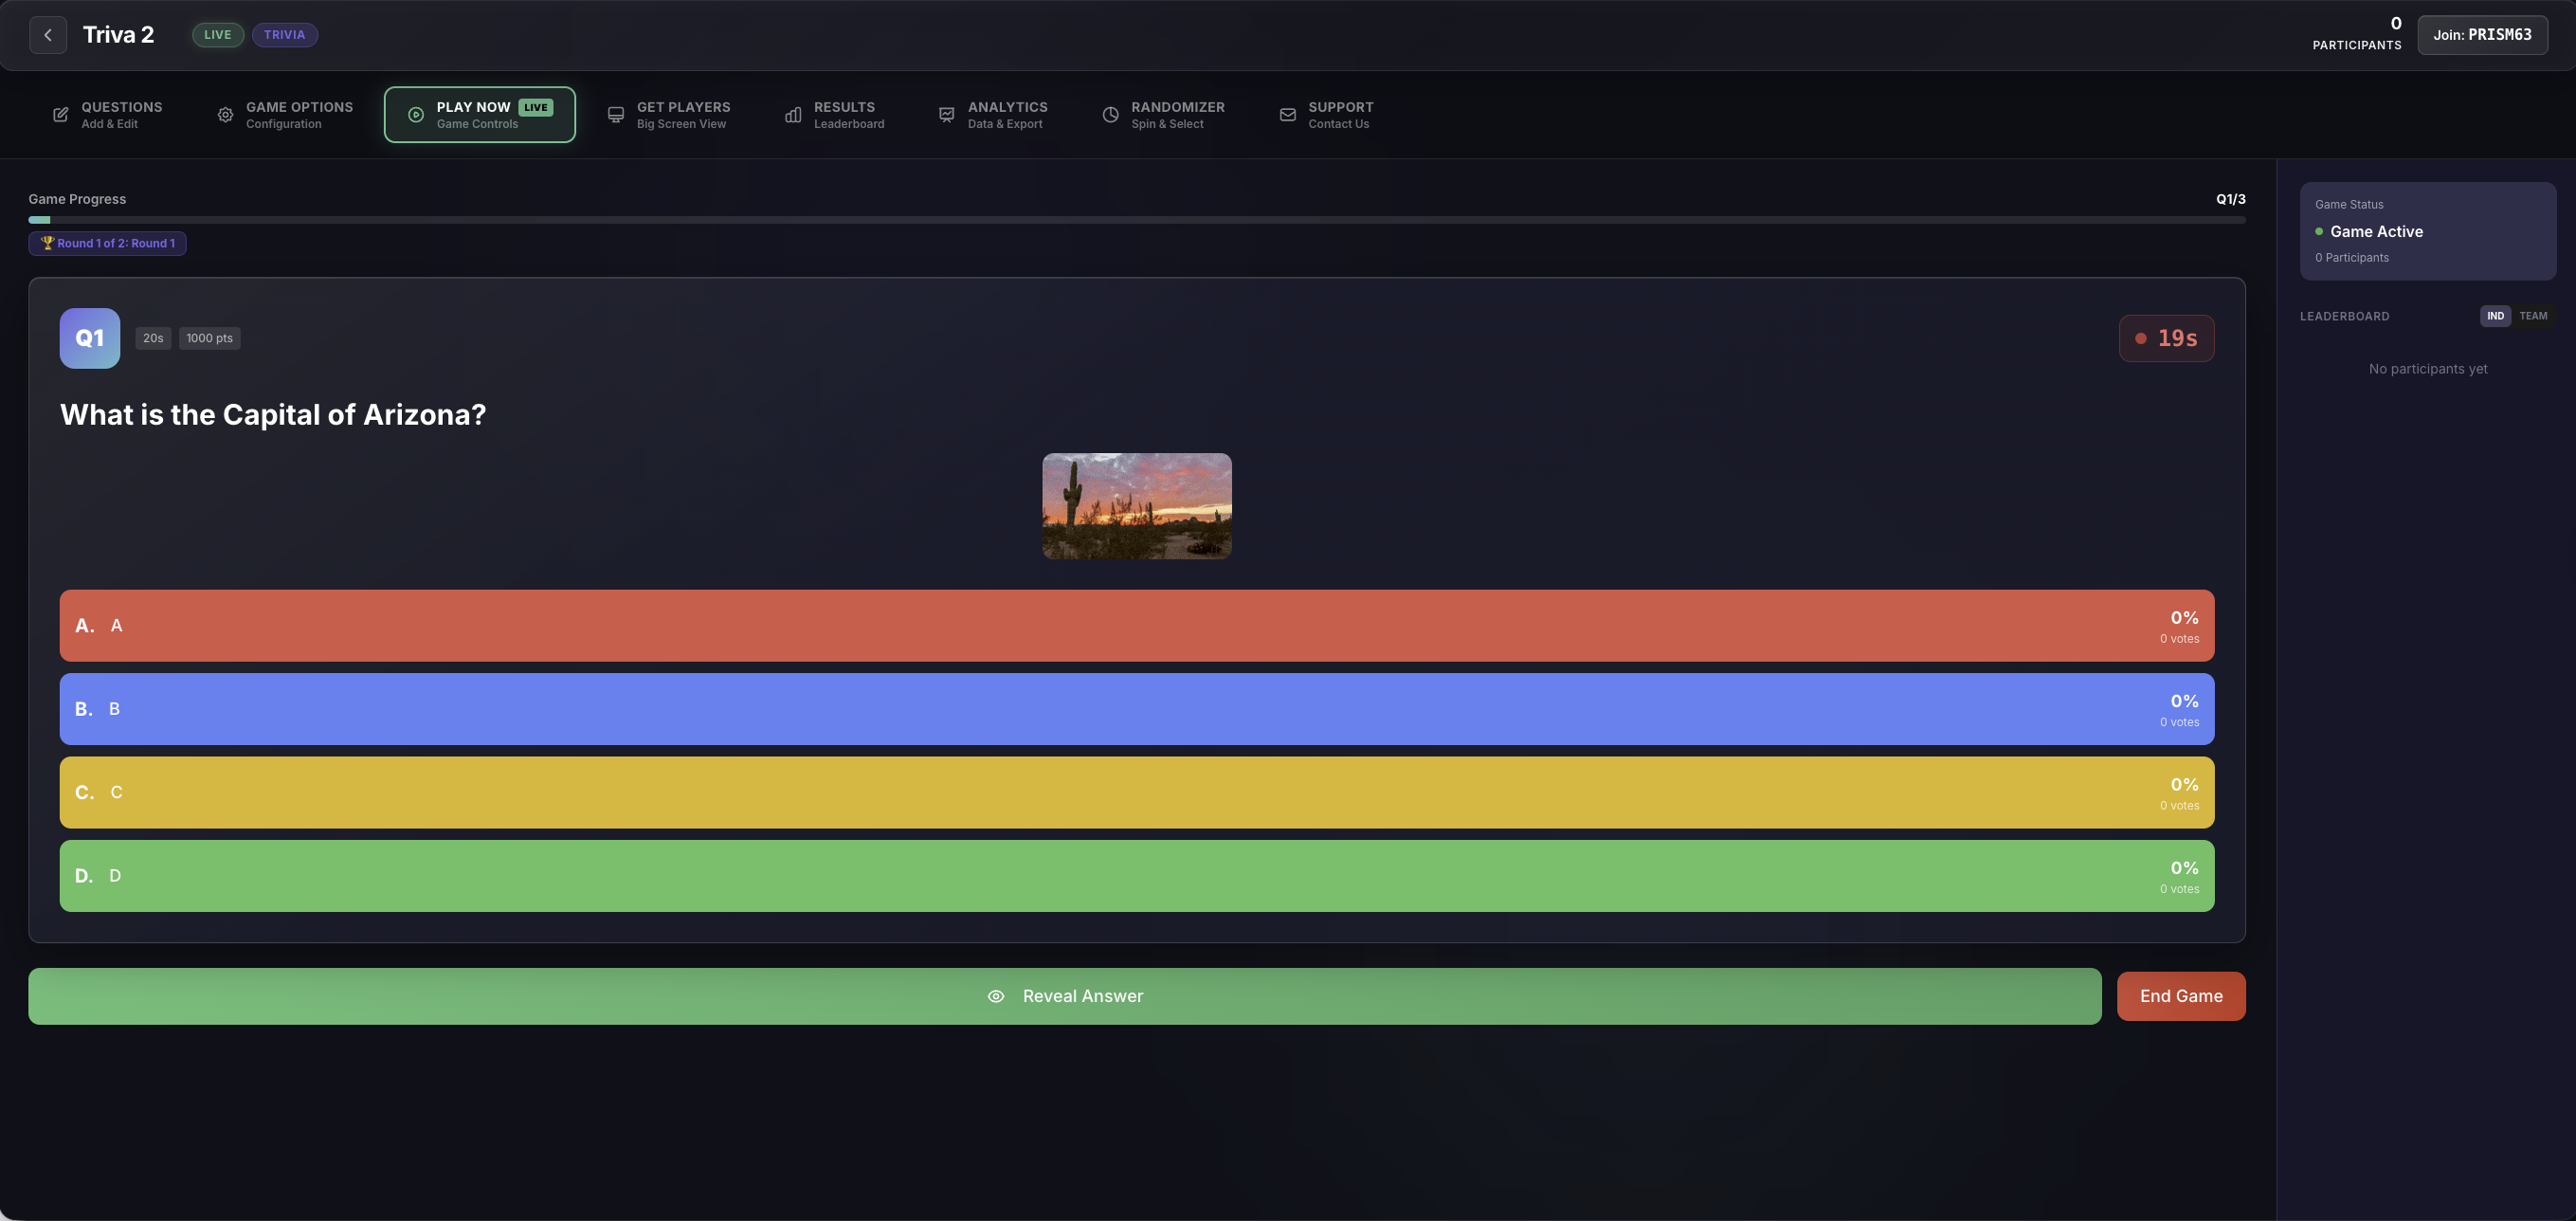Open Get Players Big Screen View
Screen dimensions: 2576x1221
pyautogui.click(x=669, y=115)
